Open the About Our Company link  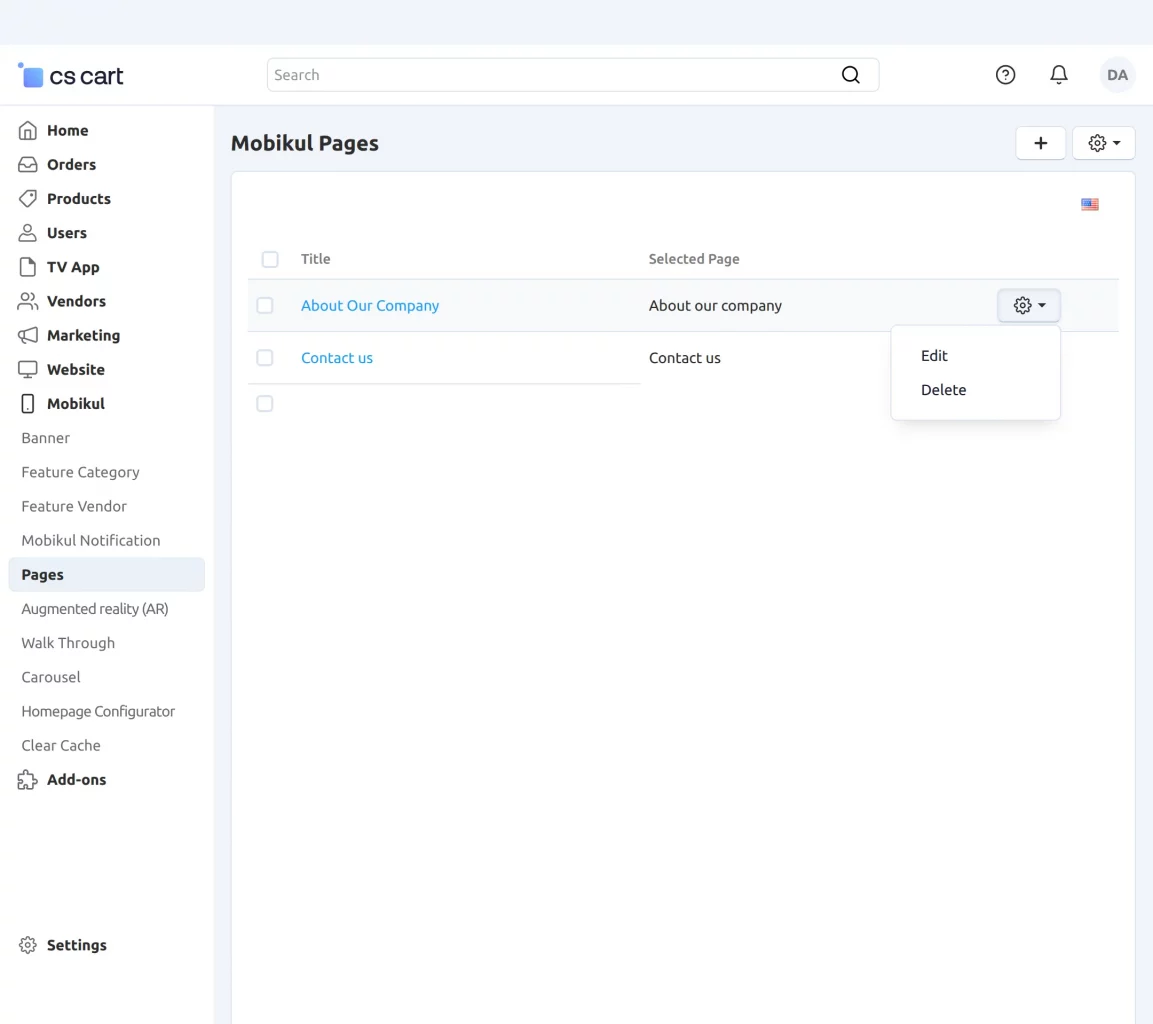click(370, 306)
